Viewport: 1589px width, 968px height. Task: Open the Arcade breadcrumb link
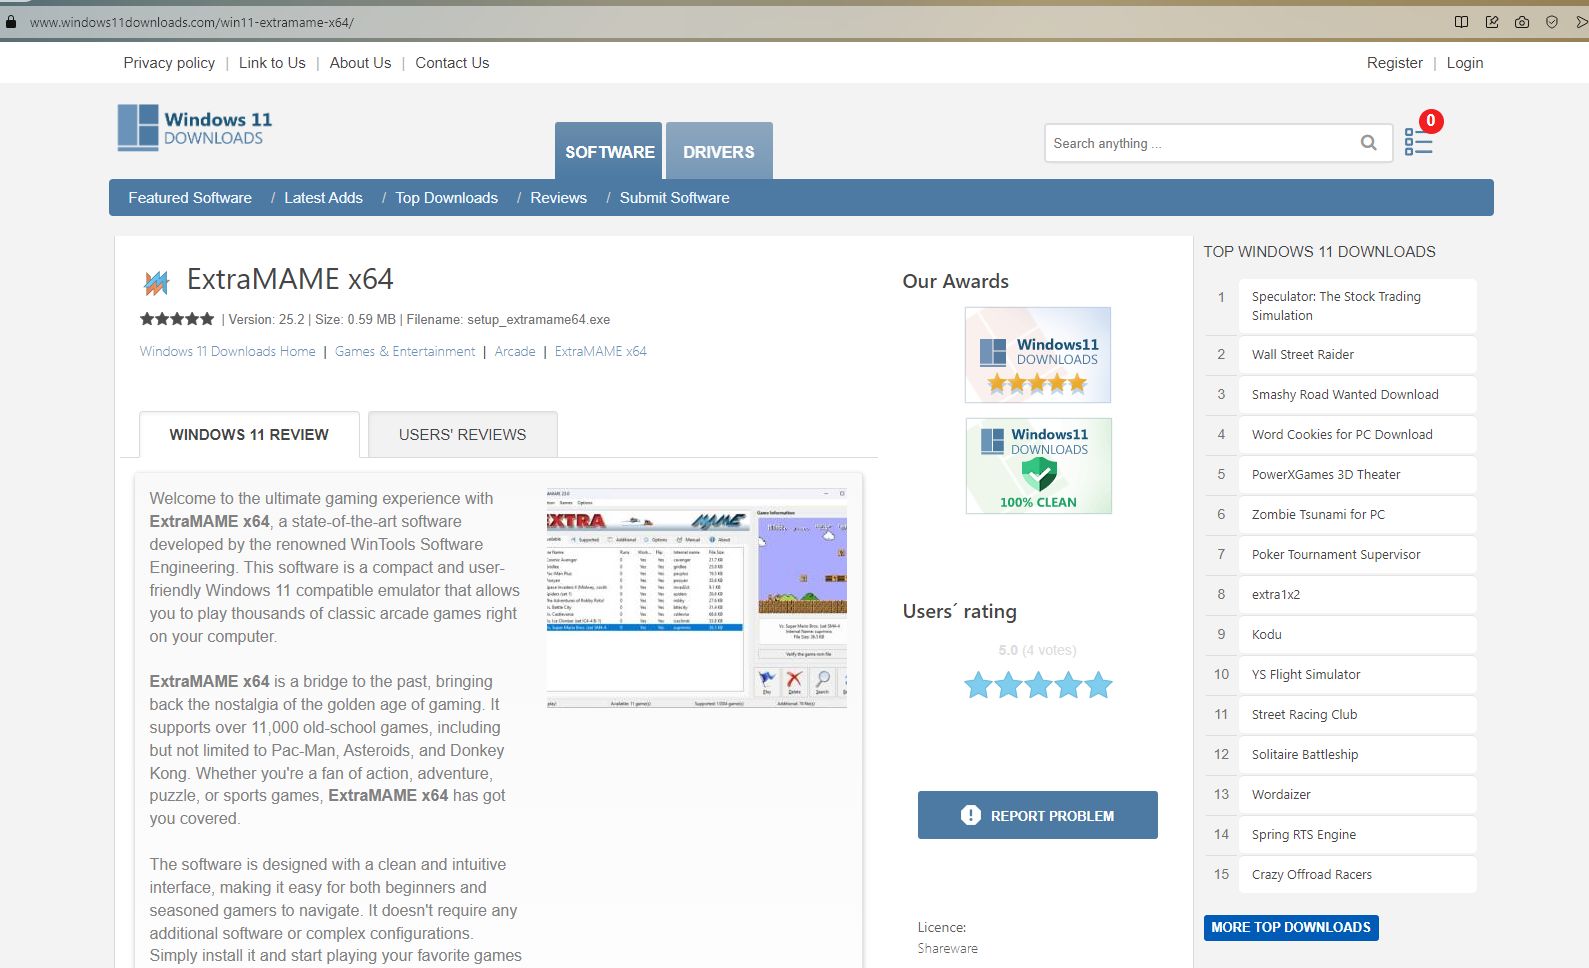(x=515, y=351)
